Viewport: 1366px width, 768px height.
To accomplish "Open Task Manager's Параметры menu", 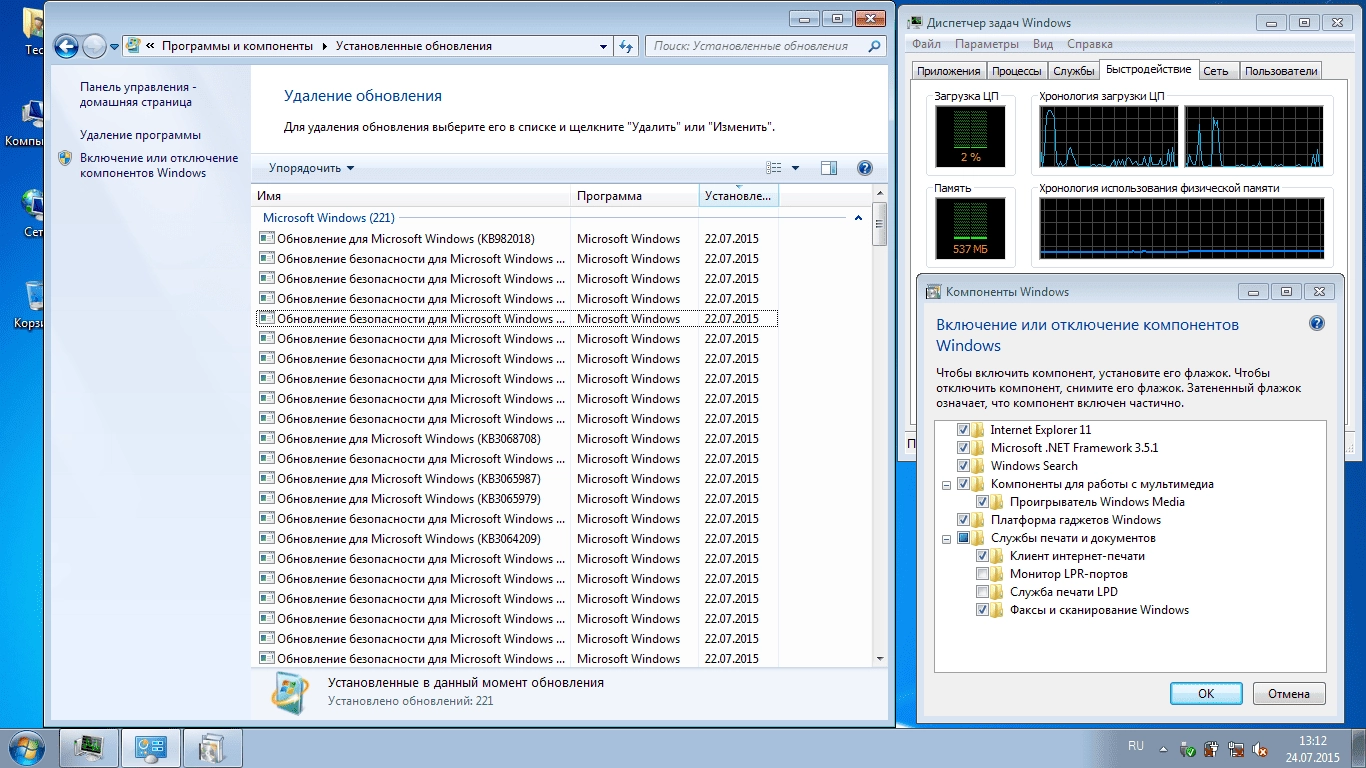I will coord(987,44).
